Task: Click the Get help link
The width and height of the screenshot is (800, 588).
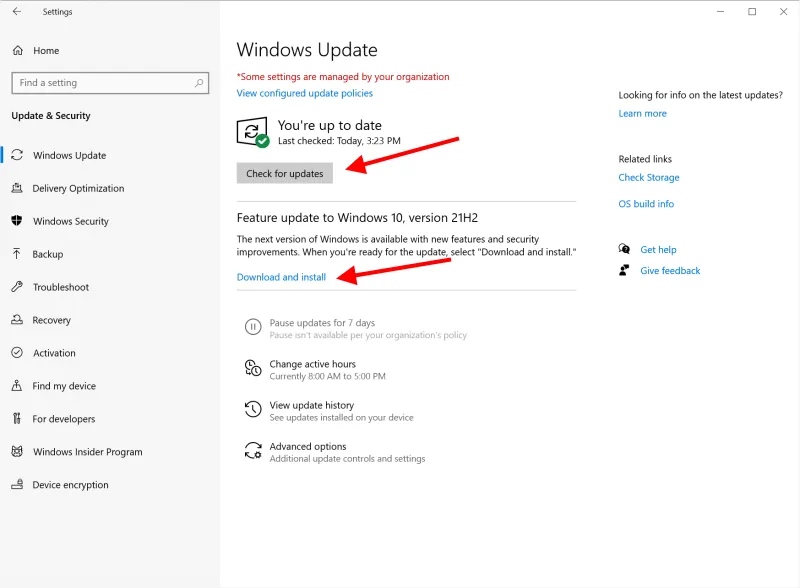Action: (658, 249)
